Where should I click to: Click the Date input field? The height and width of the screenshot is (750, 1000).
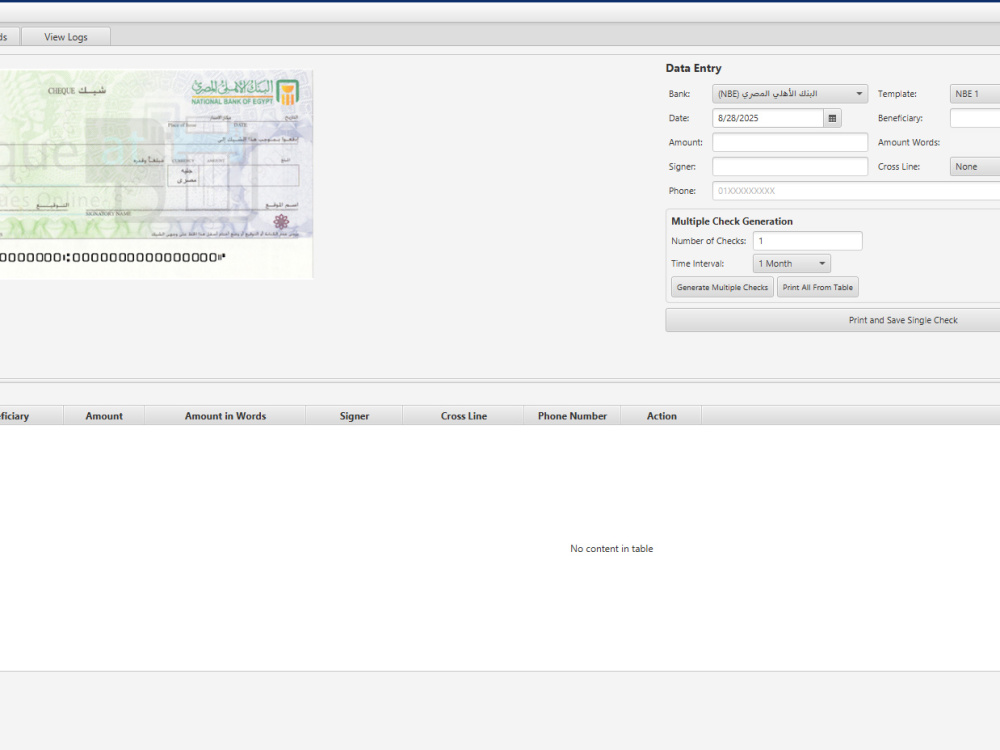click(x=768, y=118)
